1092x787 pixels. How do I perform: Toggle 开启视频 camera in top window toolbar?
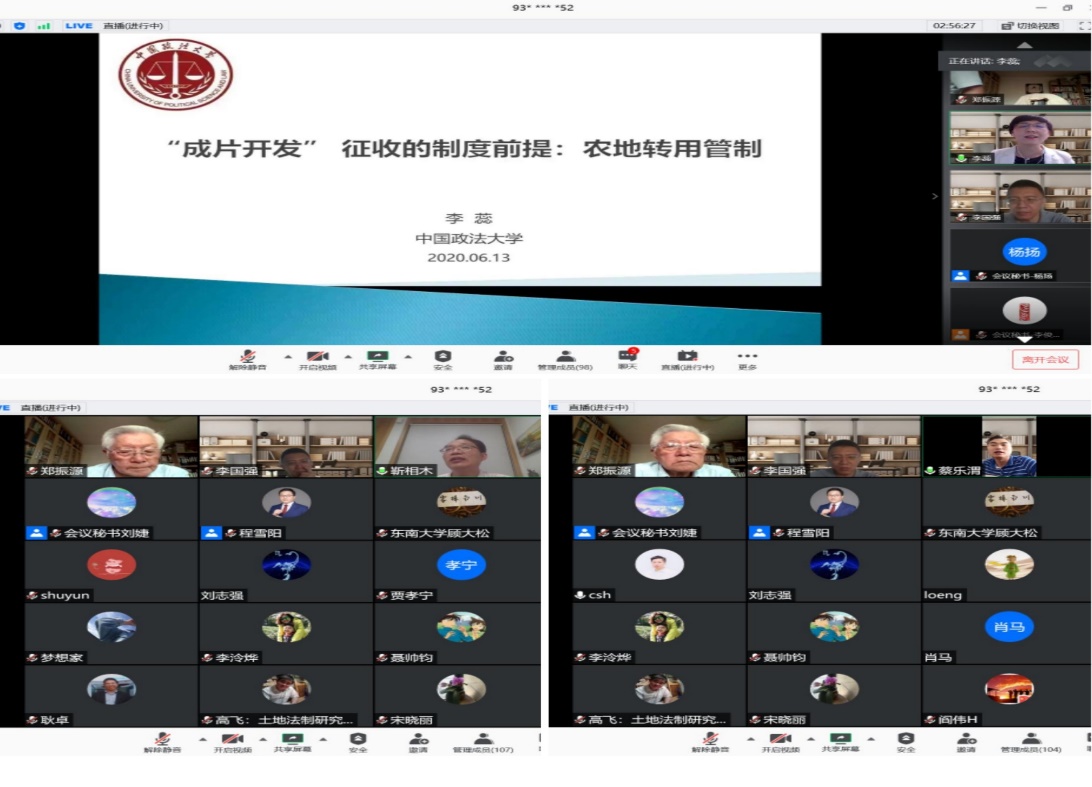(318, 358)
